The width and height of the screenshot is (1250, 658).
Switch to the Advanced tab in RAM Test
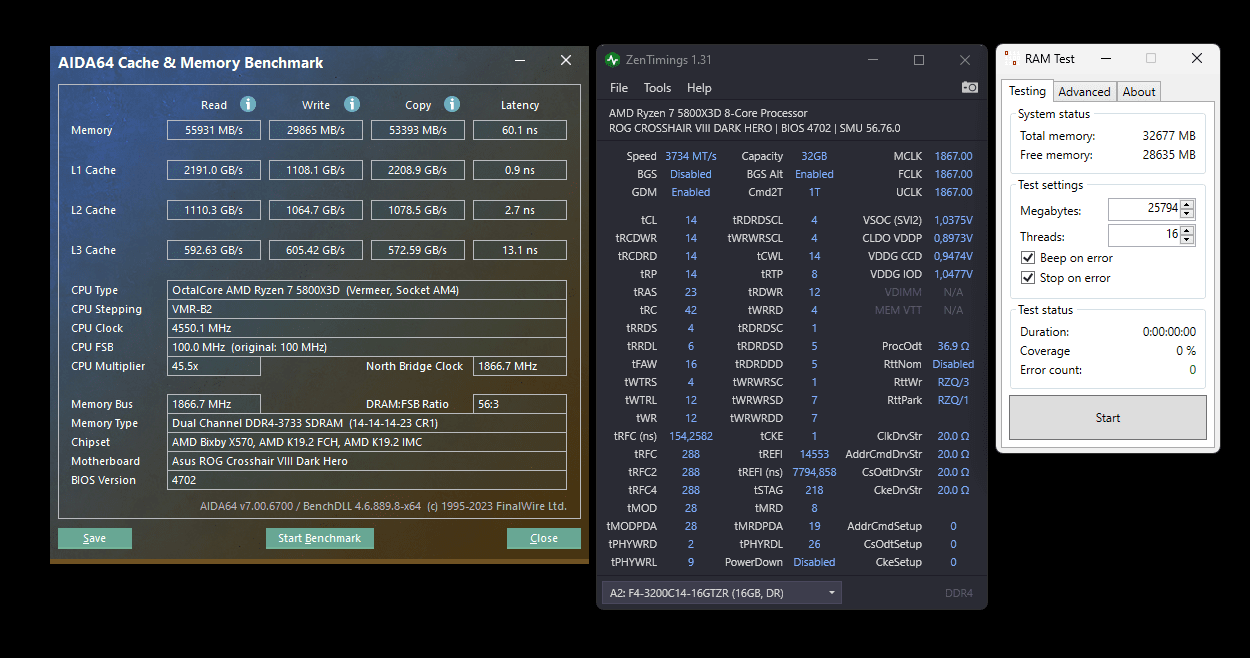1084,92
